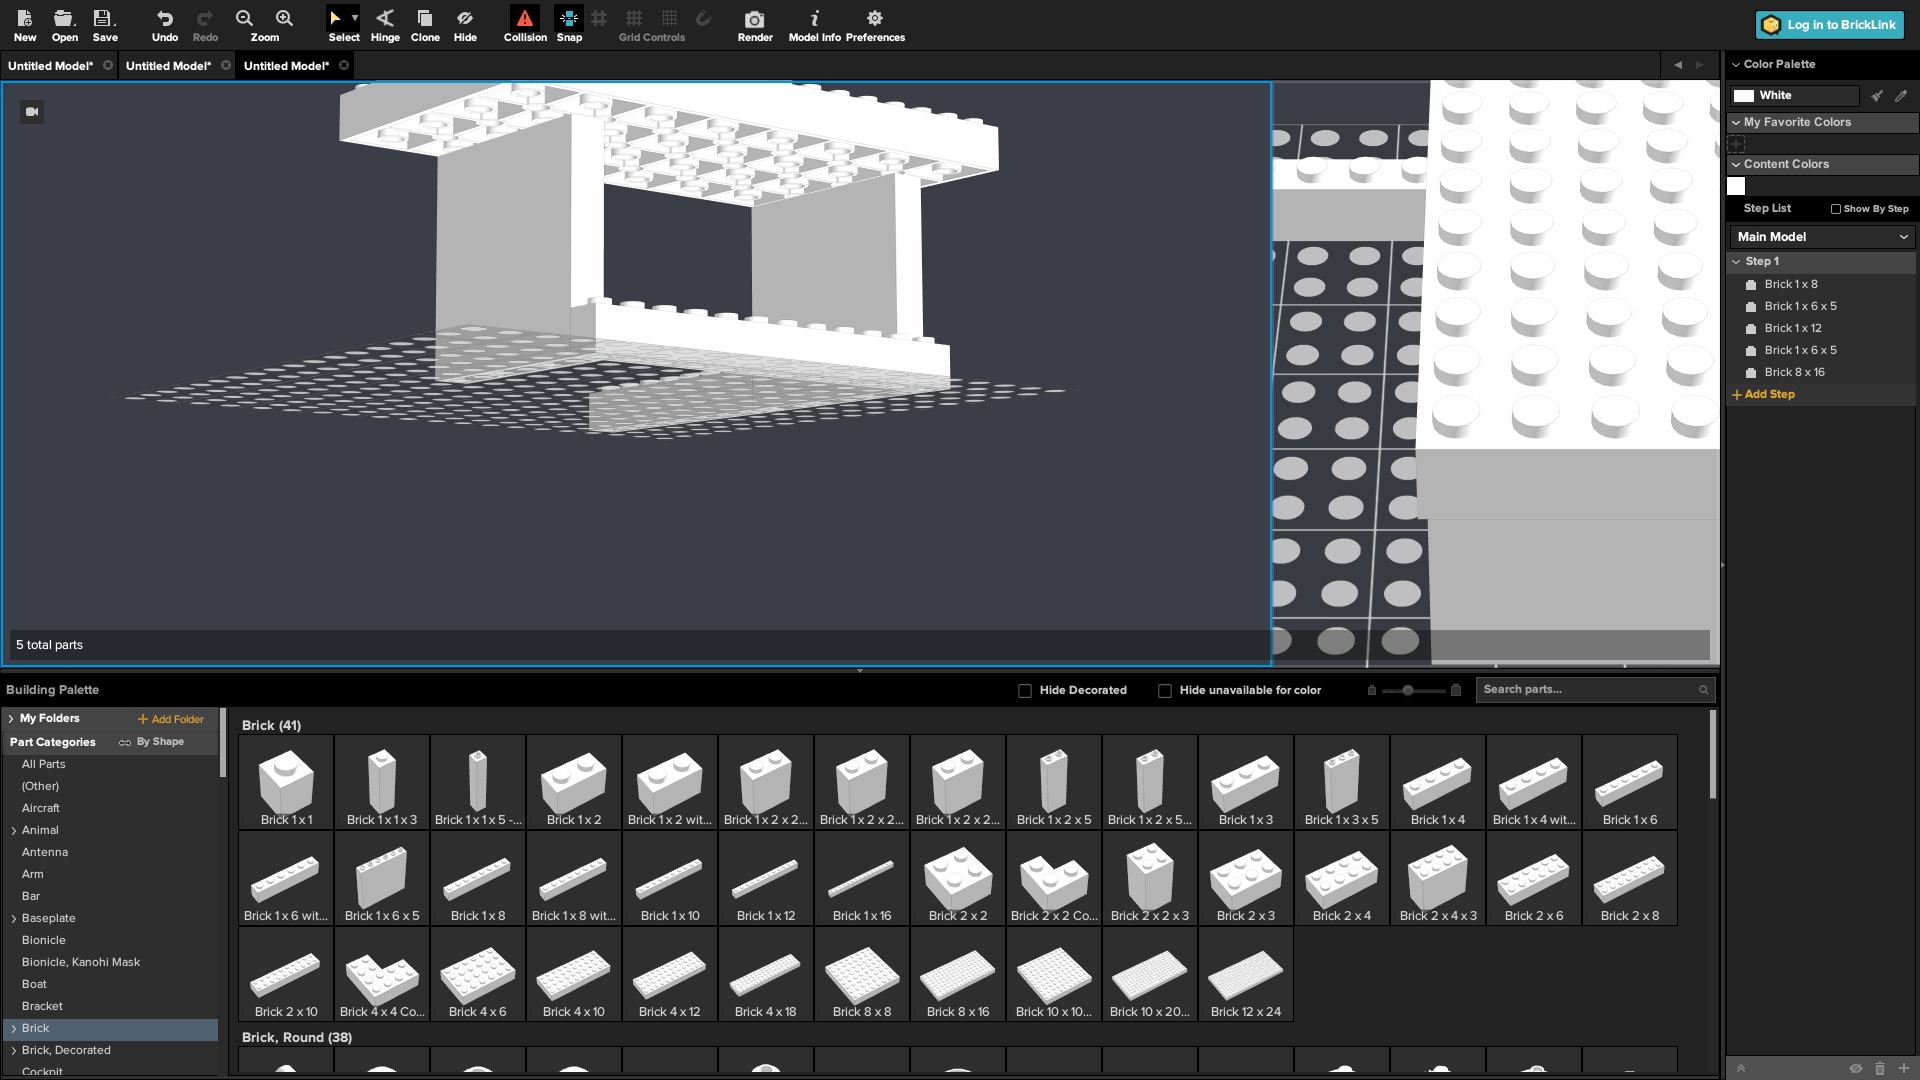Viewport: 1920px width, 1080px height.
Task: Click Add Step
Action: pos(1763,395)
